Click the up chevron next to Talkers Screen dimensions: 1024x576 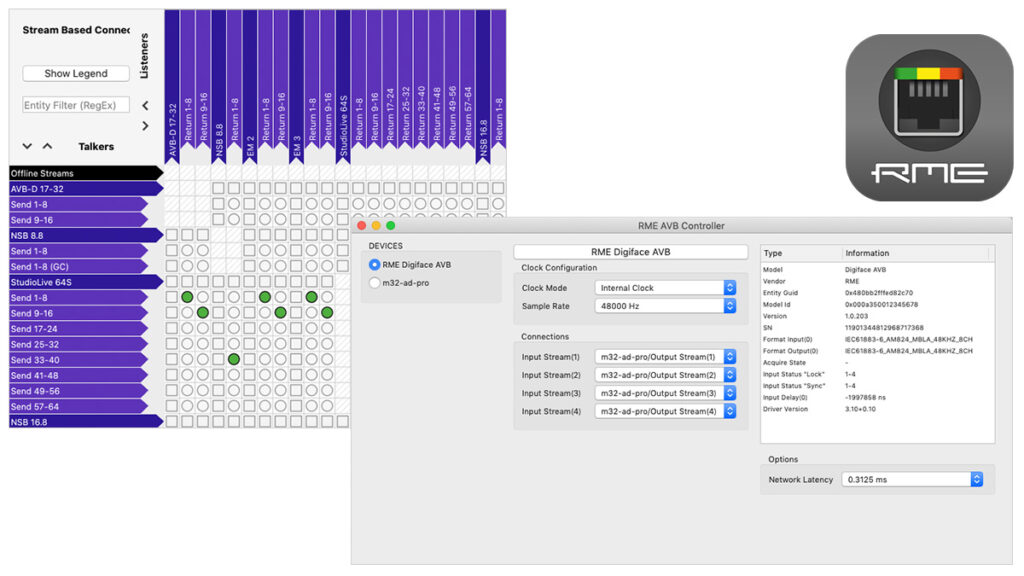coord(47,146)
